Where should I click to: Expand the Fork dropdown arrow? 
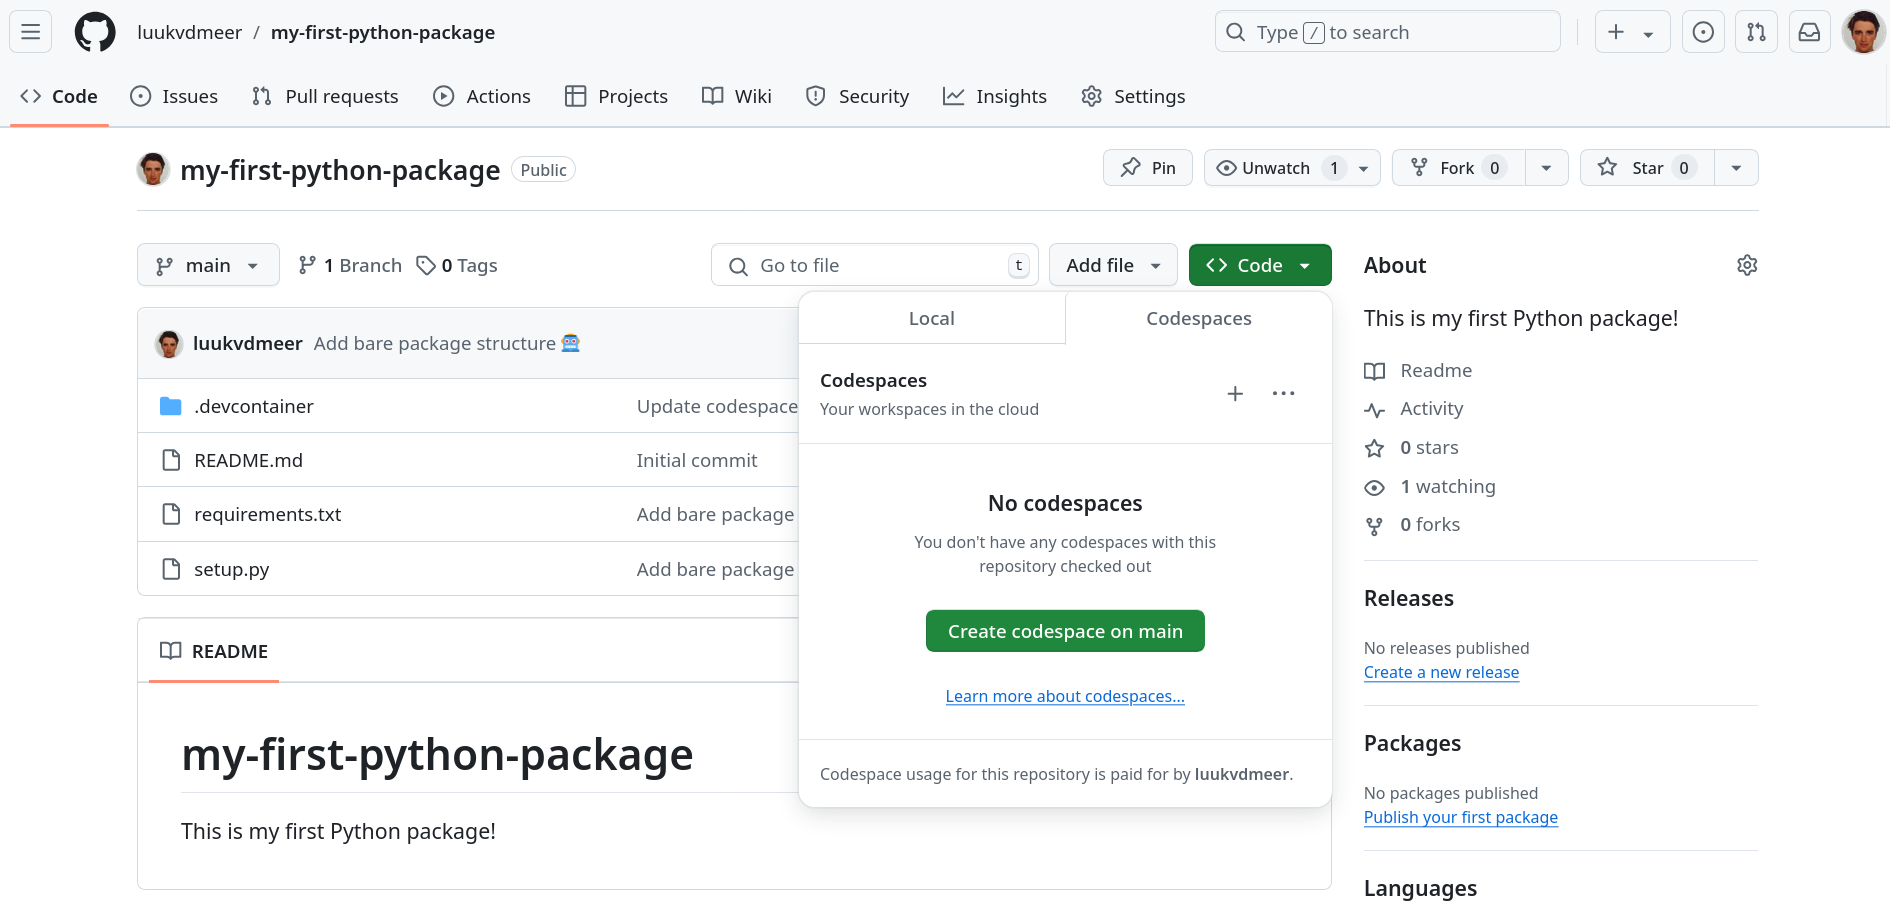point(1547,168)
